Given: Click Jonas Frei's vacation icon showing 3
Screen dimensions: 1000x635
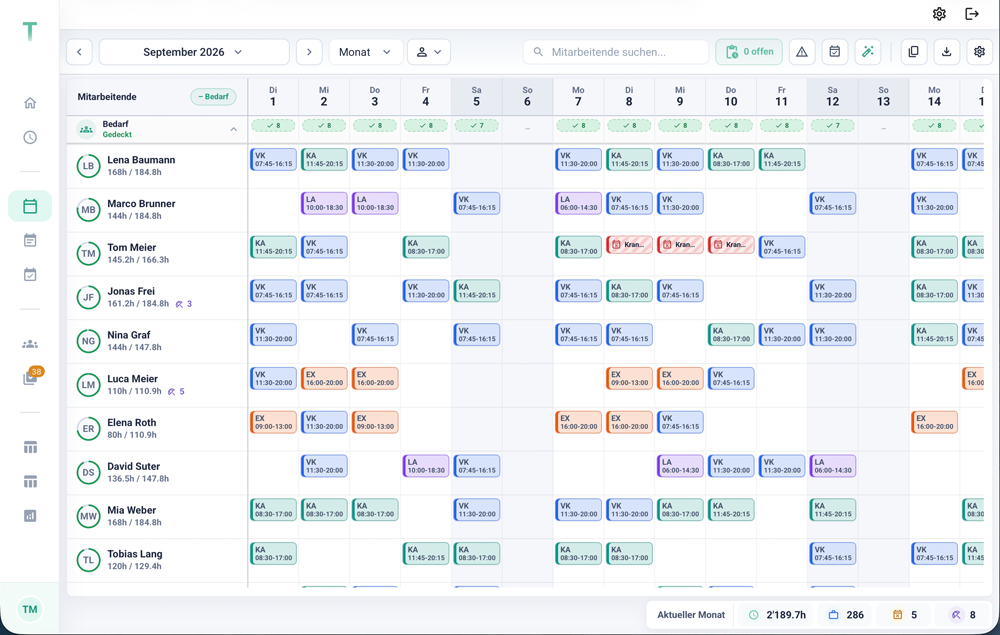Looking at the screenshot, I should pyautogui.click(x=184, y=304).
